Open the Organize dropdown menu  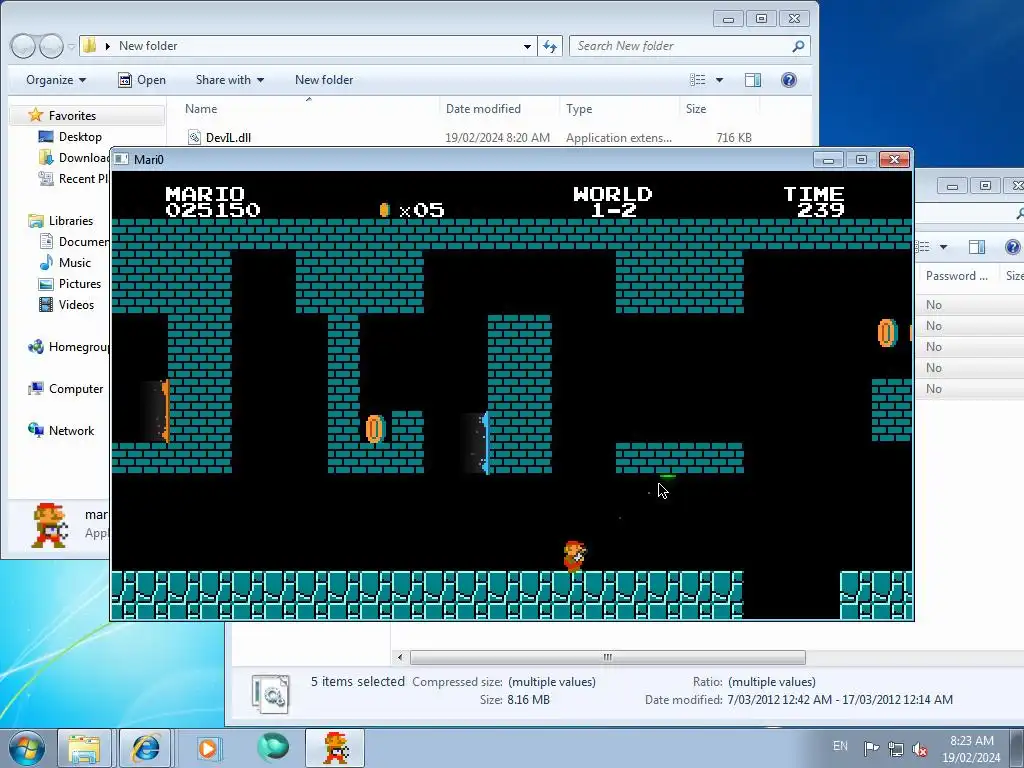[x=56, y=80]
